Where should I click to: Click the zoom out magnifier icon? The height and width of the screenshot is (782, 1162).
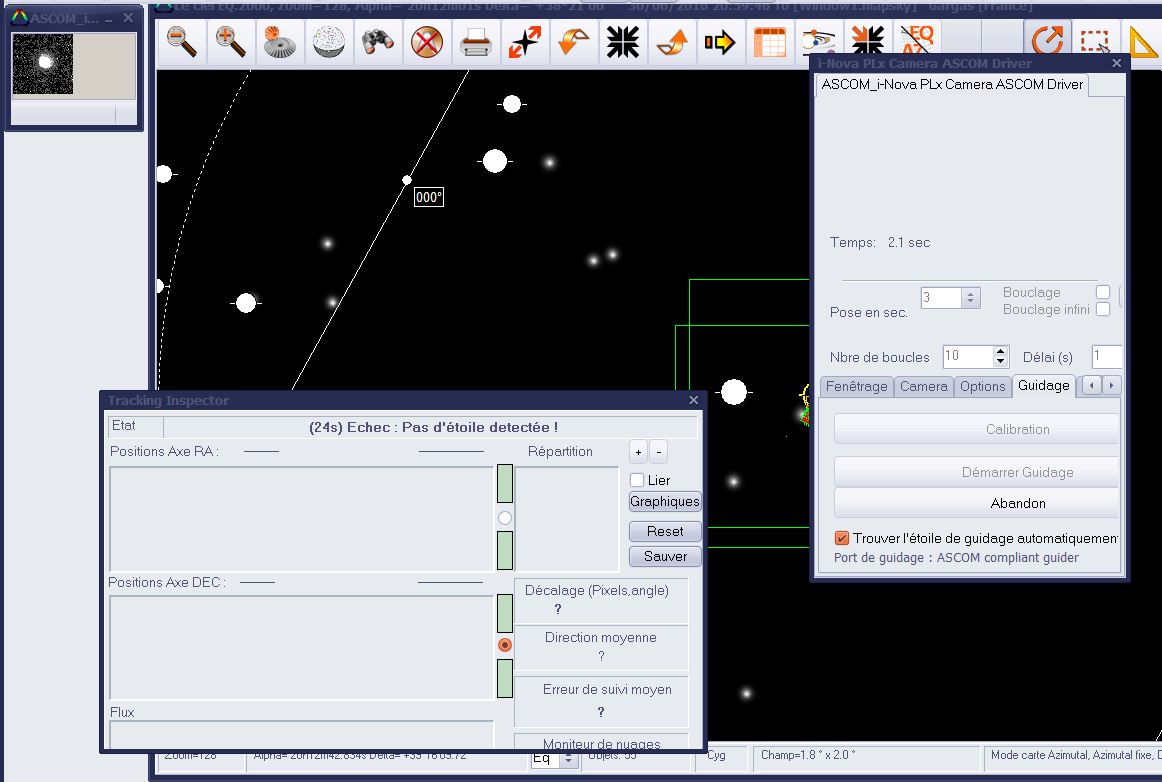[182, 42]
